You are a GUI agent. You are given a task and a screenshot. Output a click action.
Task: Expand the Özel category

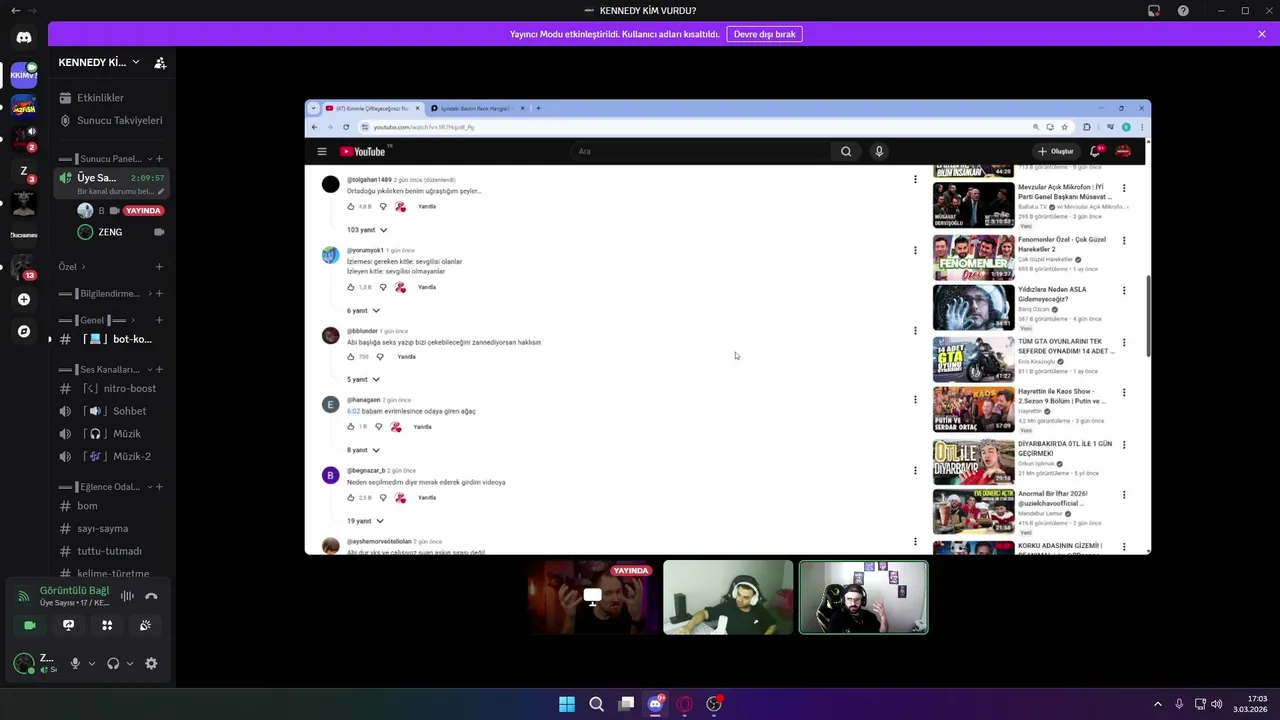(x=72, y=267)
